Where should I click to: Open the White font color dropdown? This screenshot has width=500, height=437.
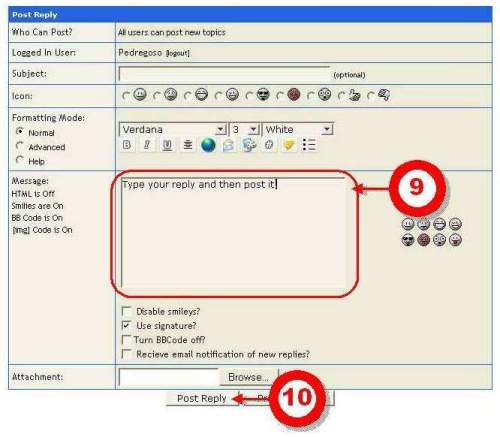298,129
